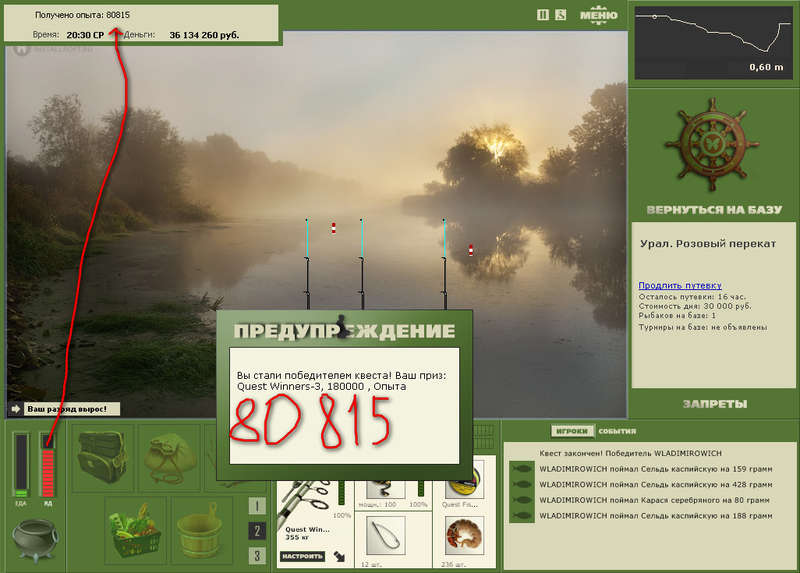
Task: Click the 0,60 m depth value
Action: pyautogui.click(x=766, y=67)
